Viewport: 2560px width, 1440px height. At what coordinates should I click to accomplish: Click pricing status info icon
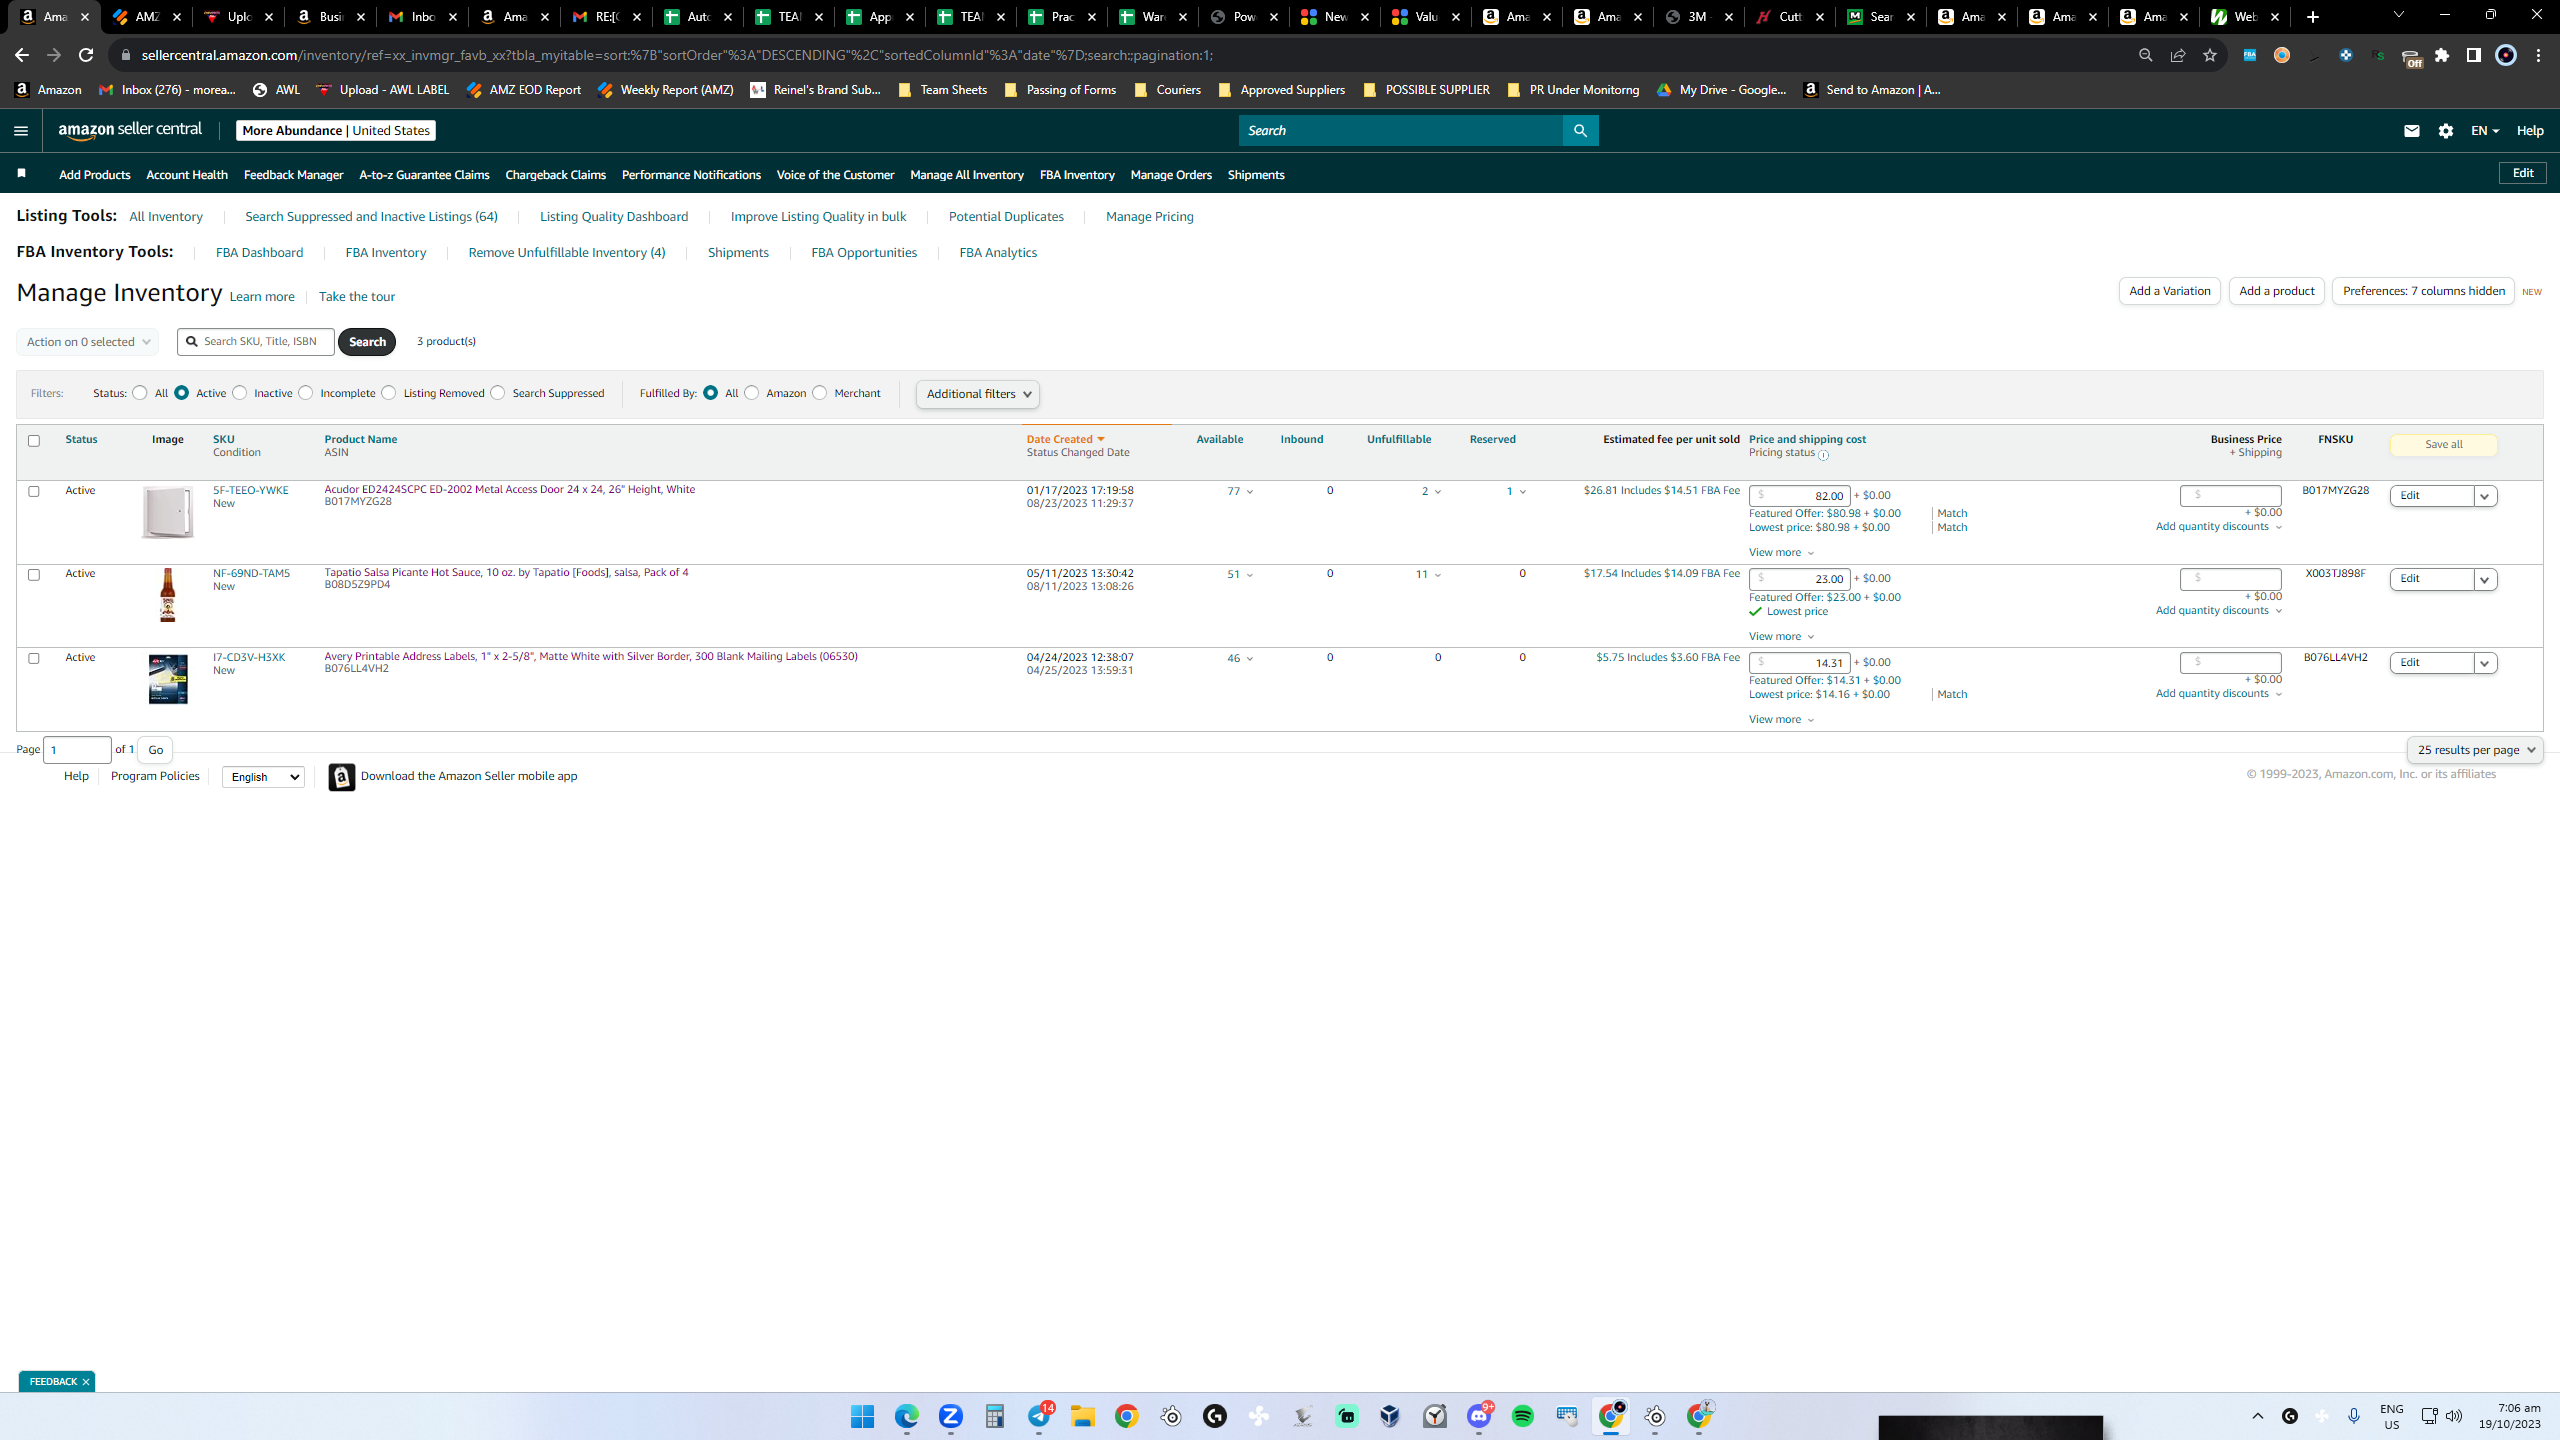(x=1823, y=455)
